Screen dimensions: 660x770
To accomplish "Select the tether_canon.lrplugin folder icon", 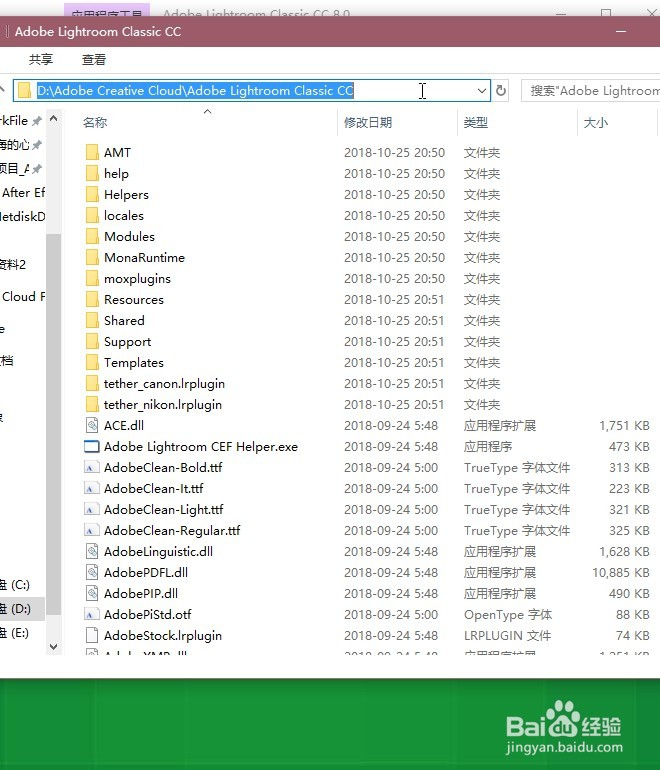I will click(92, 384).
